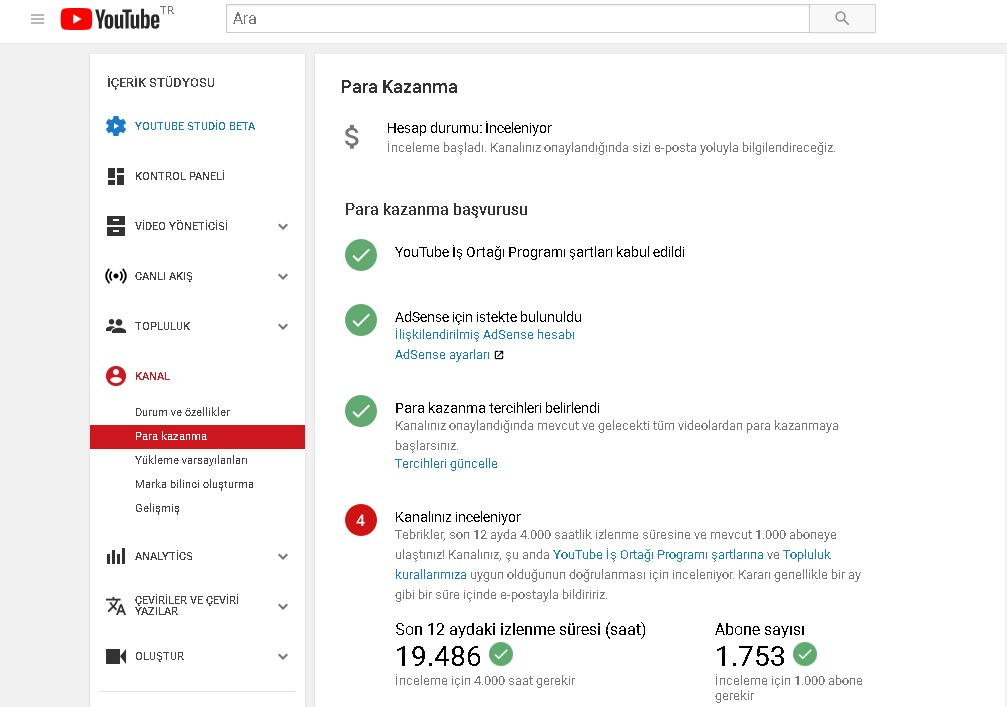Open YouTube İş Ortağı Programı şartlarına link
Image resolution: width=1007 pixels, height=707 pixels.
pos(658,555)
